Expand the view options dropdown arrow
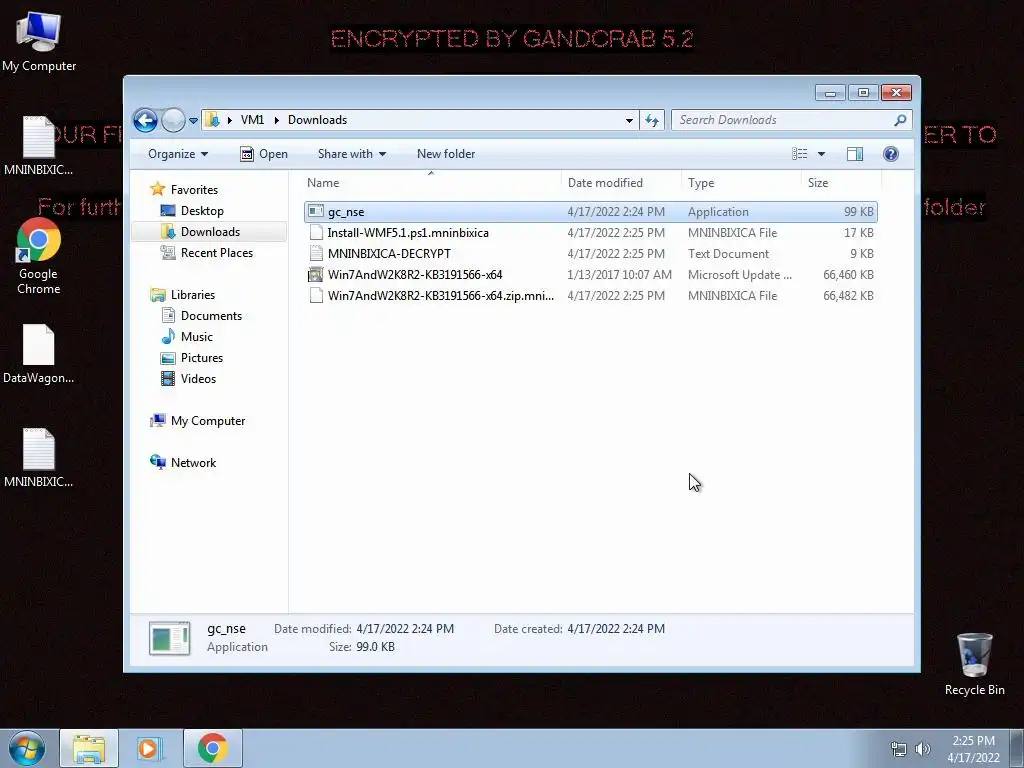The width and height of the screenshot is (1024, 768). click(x=822, y=154)
